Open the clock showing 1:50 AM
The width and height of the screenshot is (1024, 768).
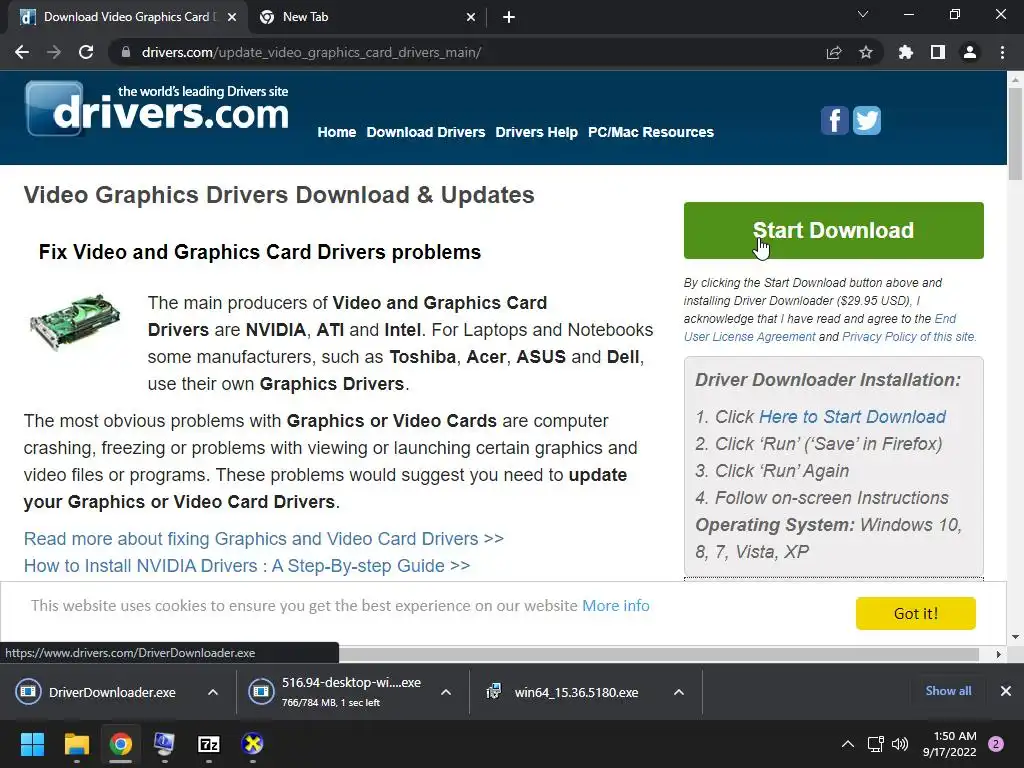pyautogui.click(x=949, y=744)
